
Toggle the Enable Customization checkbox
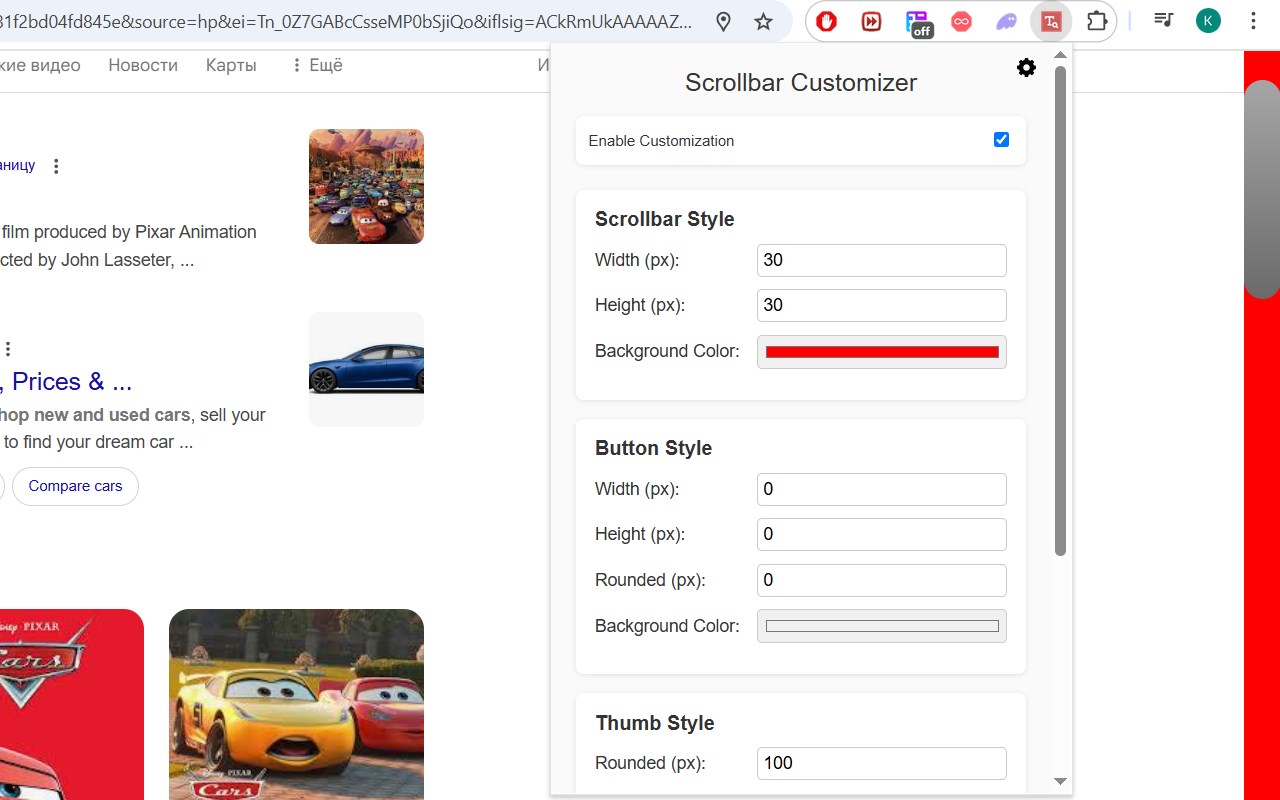coord(1001,140)
